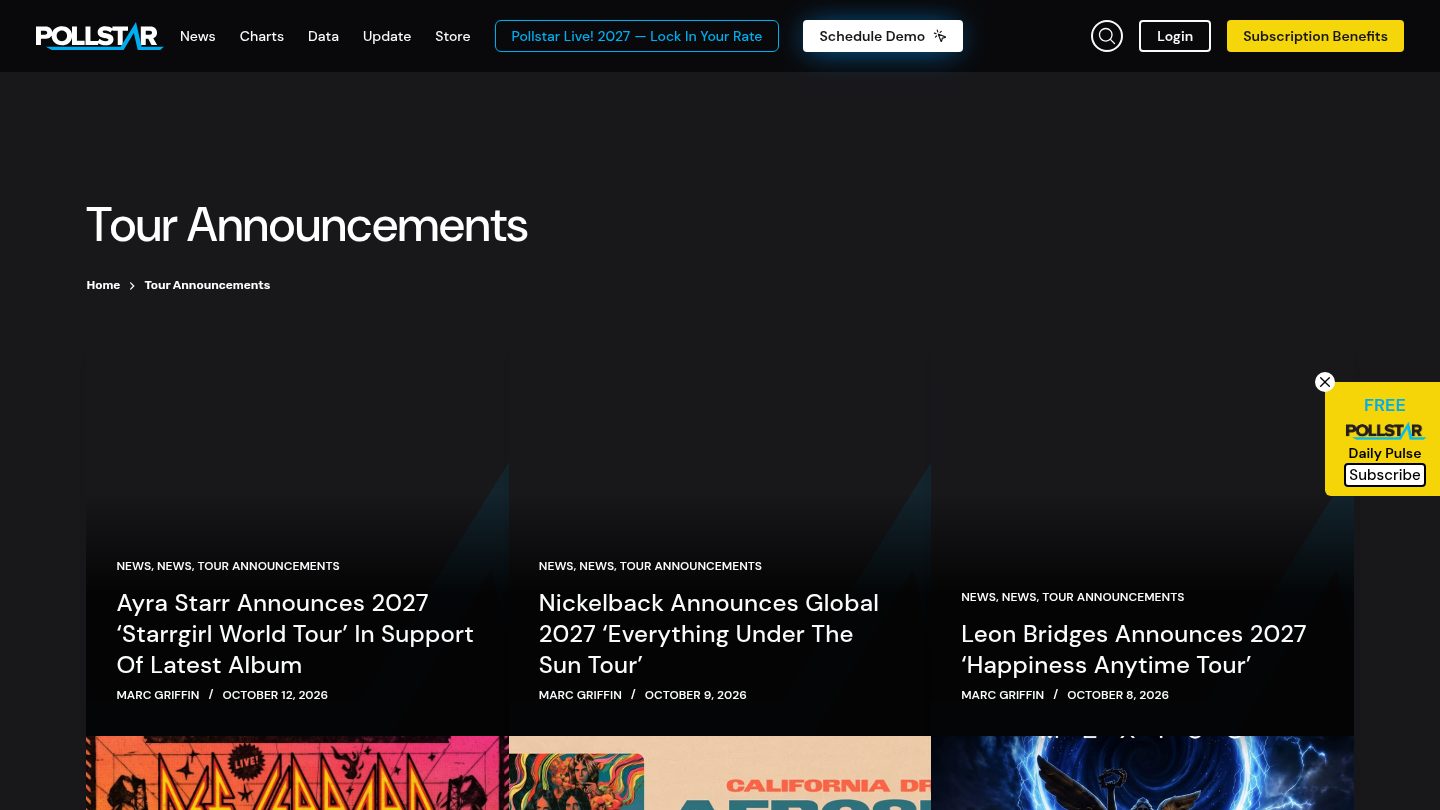Open the Store menu
Viewport: 1440px width, 810px height.
tap(453, 36)
